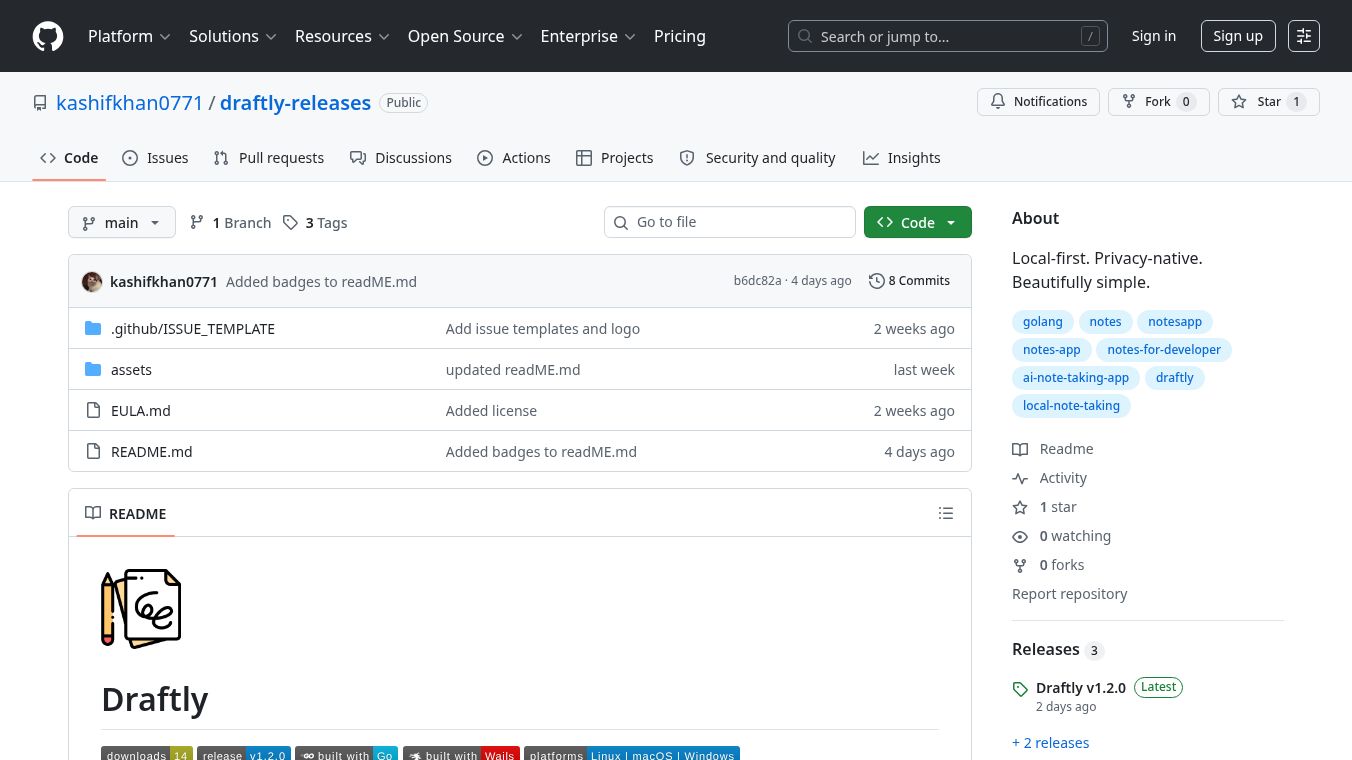The image size is (1352, 760).
Task: Switch to the Insights tab
Action: (x=901, y=158)
